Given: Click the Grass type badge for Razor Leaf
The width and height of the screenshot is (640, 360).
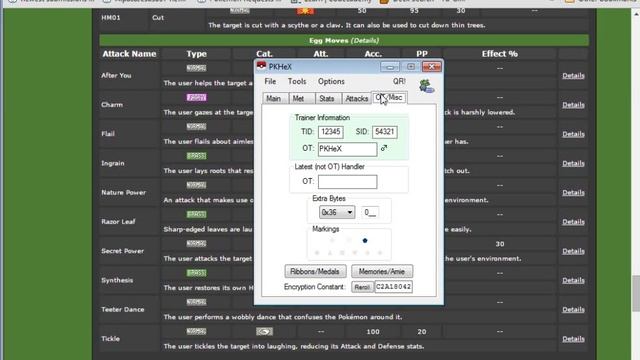Looking at the screenshot, I should click(196, 214).
